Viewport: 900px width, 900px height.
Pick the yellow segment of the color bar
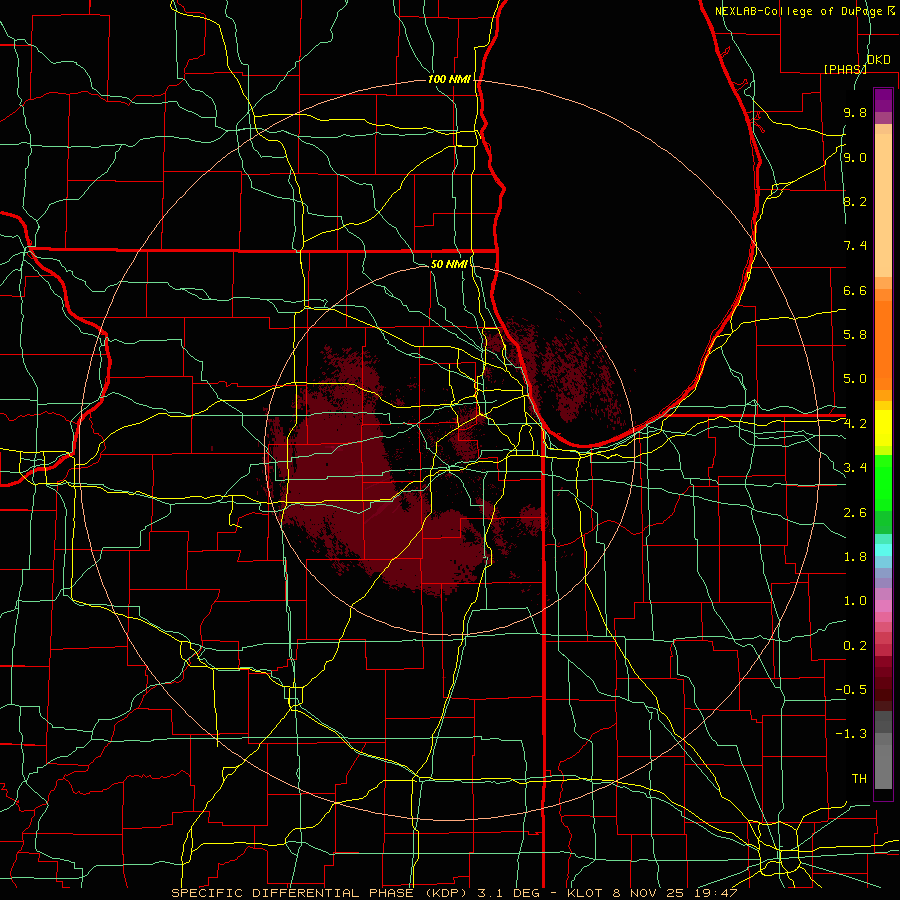883,428
